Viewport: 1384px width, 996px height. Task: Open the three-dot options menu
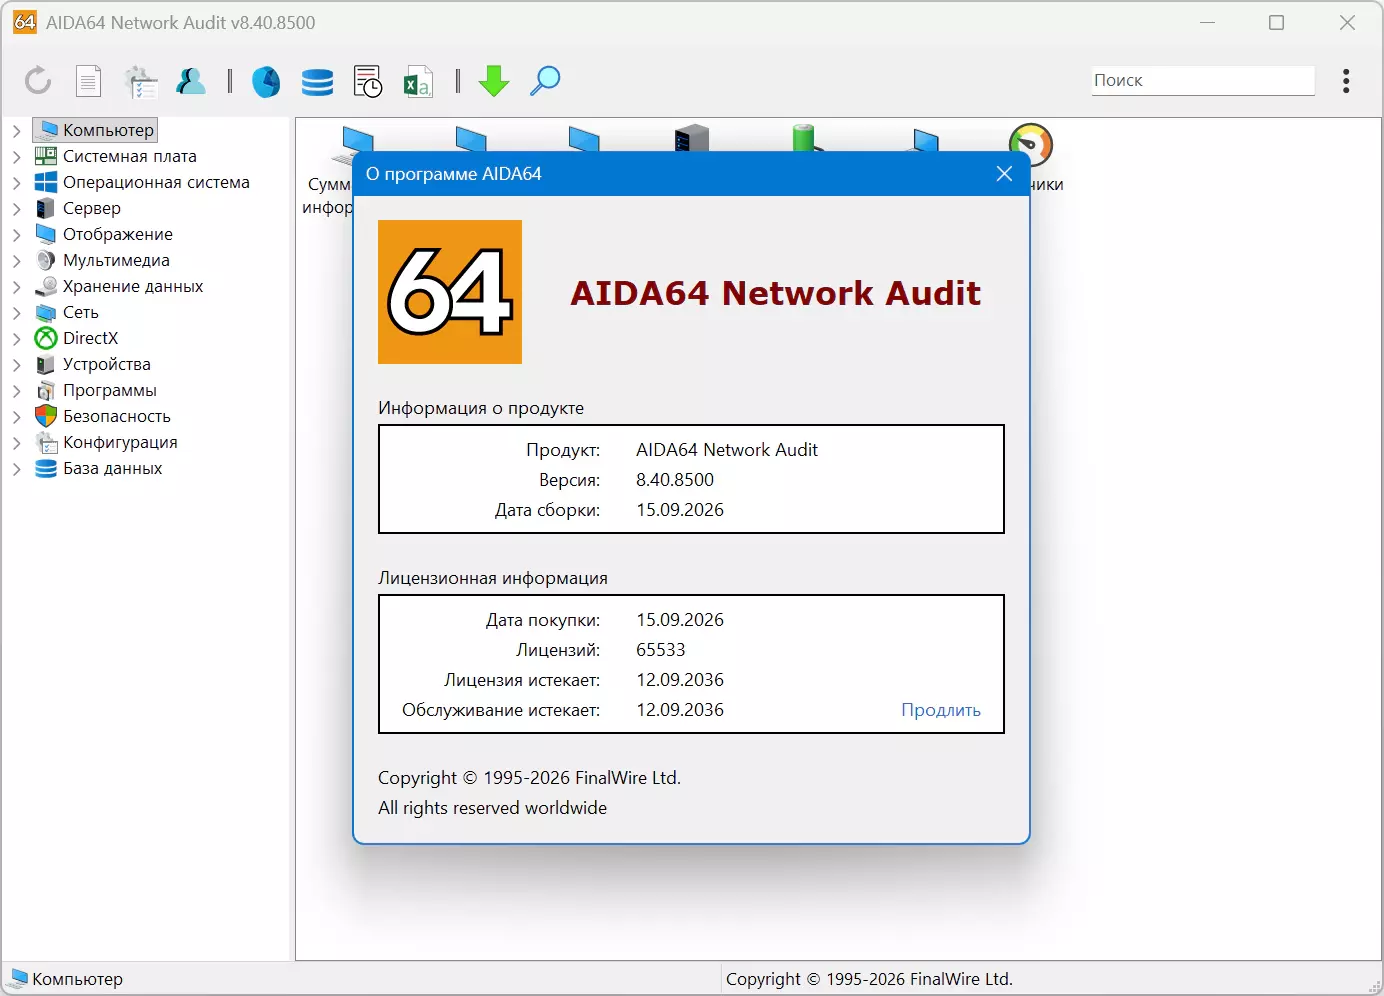[x=1346, y=81]
